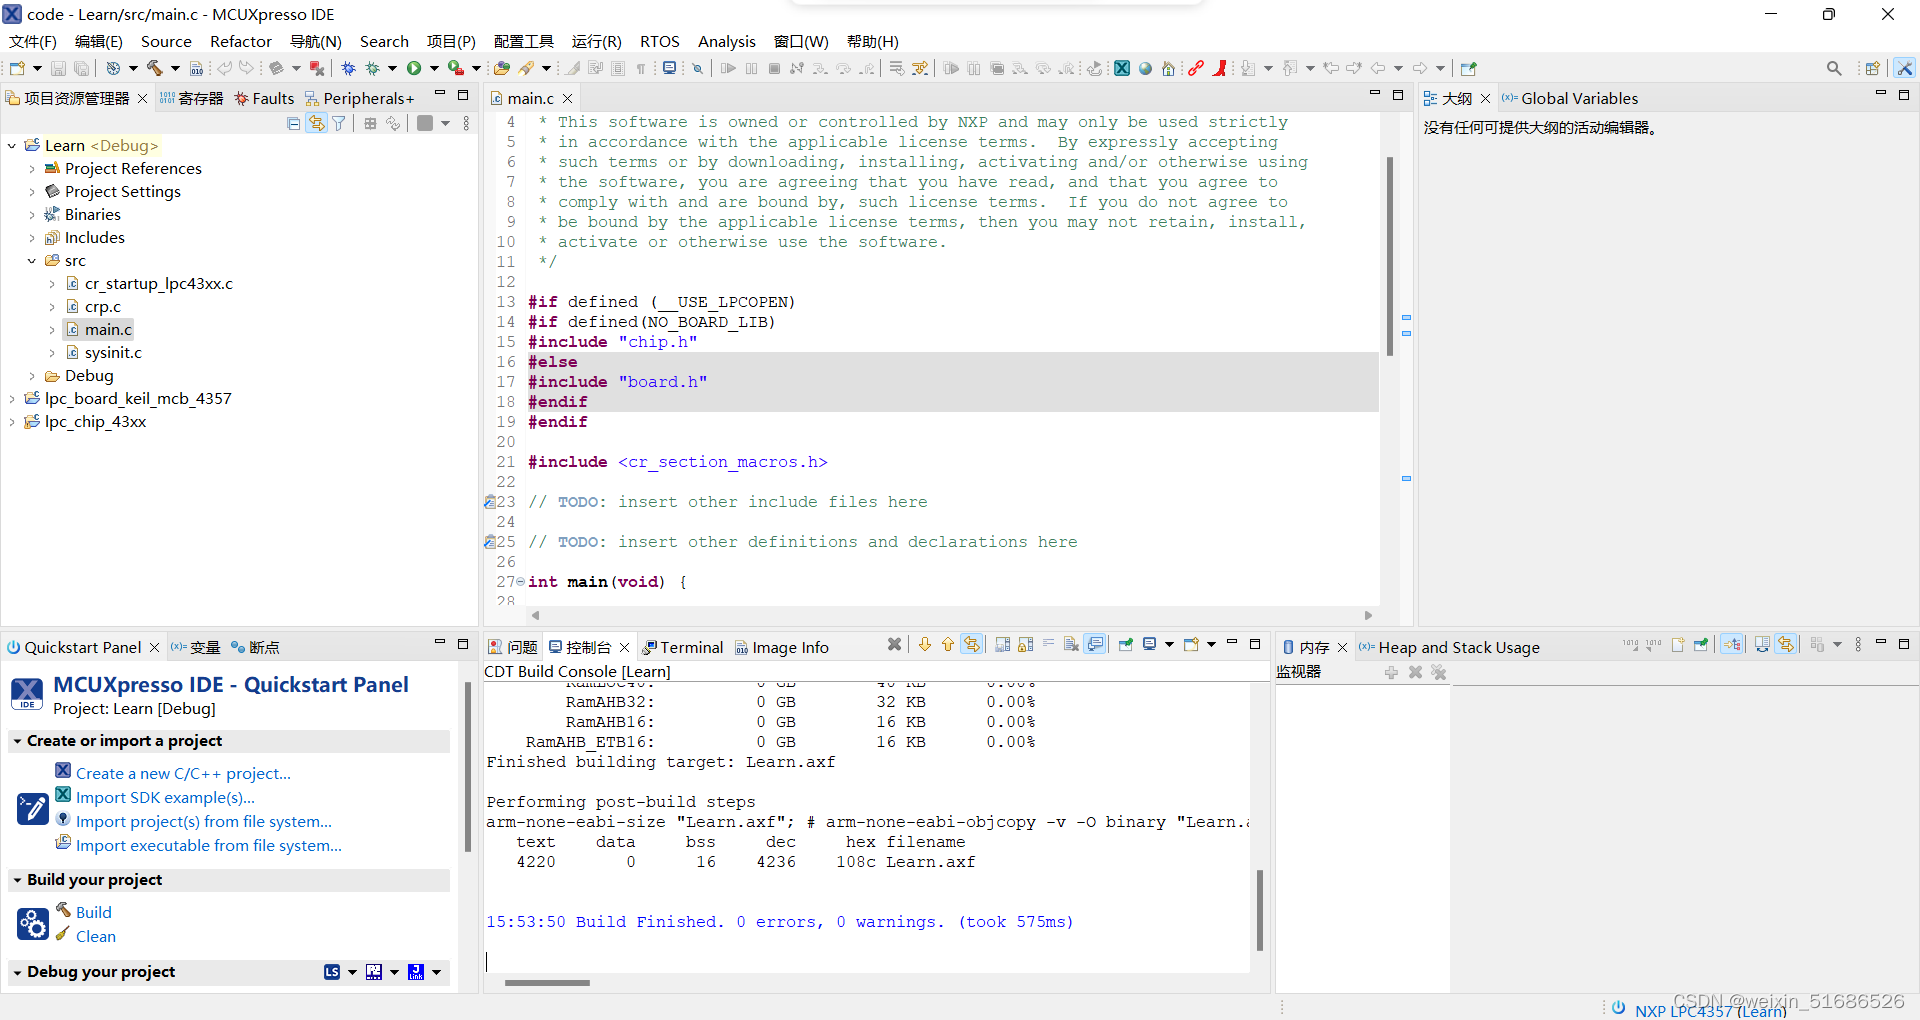Click Import executable from file system link
The image size is (1920, 1020).
coord(209,845)
